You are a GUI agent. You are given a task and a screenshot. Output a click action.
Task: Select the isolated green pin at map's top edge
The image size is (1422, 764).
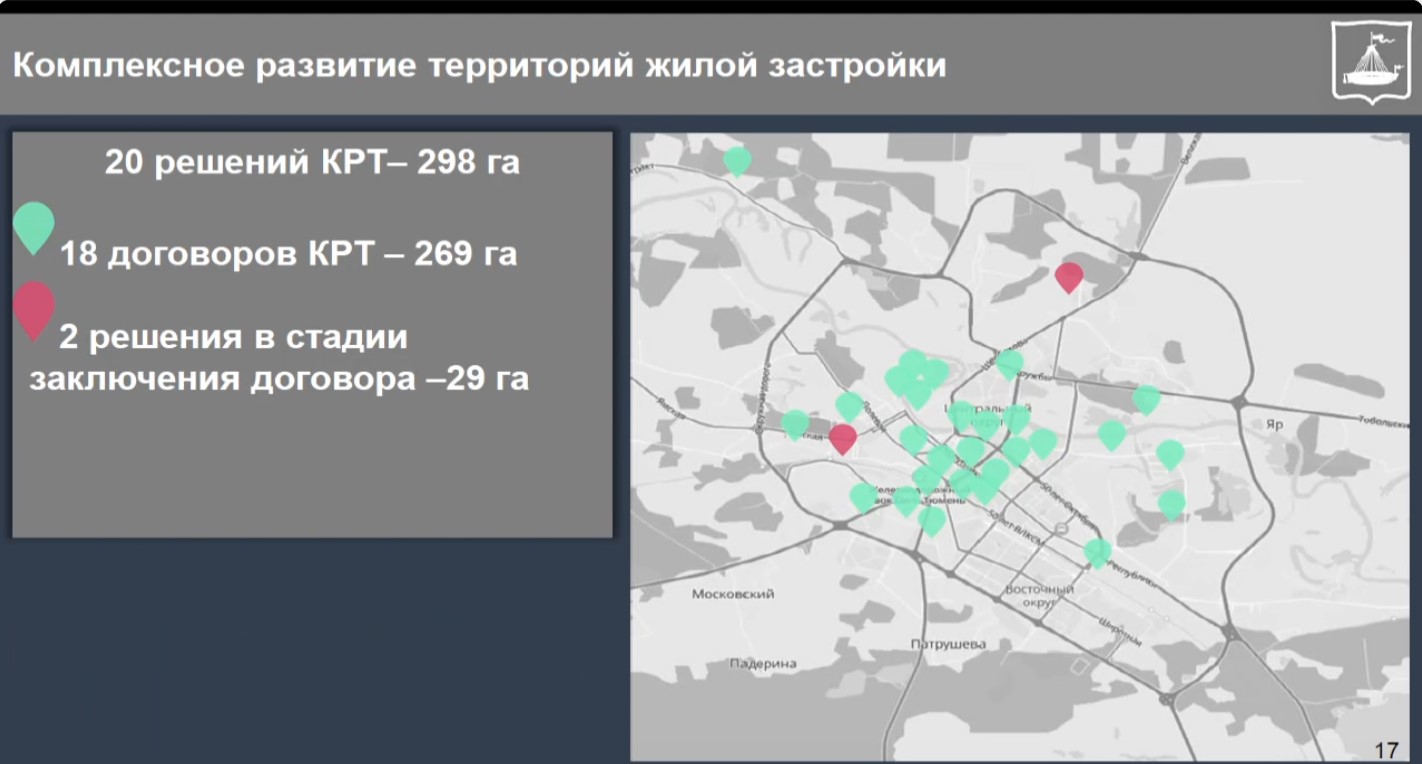(x=737, y=160)
